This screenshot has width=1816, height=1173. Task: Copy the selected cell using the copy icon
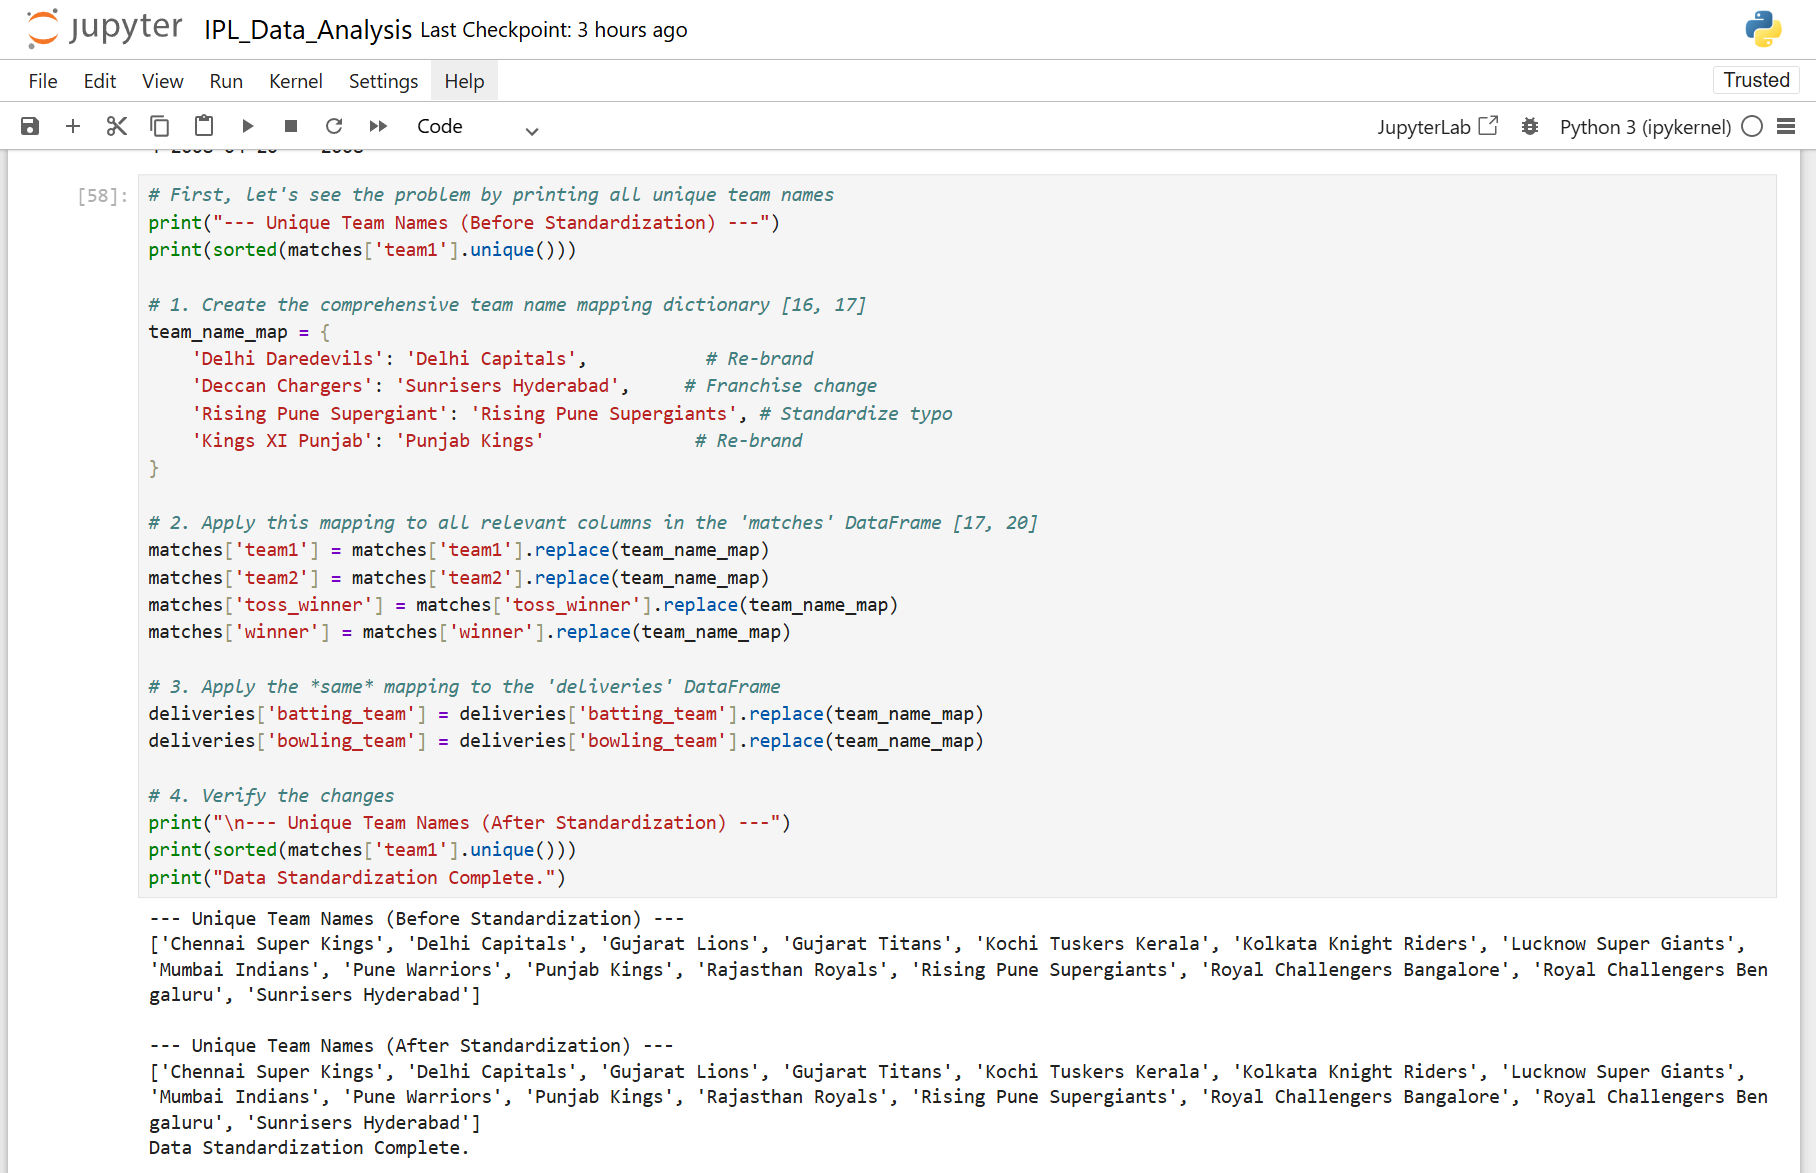160,126
